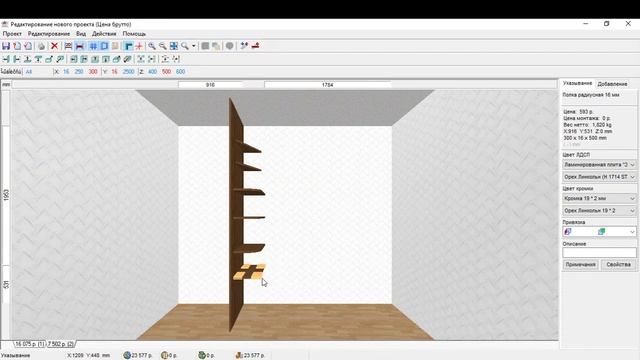640x360 pixels.
Task: Click the last status bar price icon (23 577 p.)
Action: click(239, 355)
